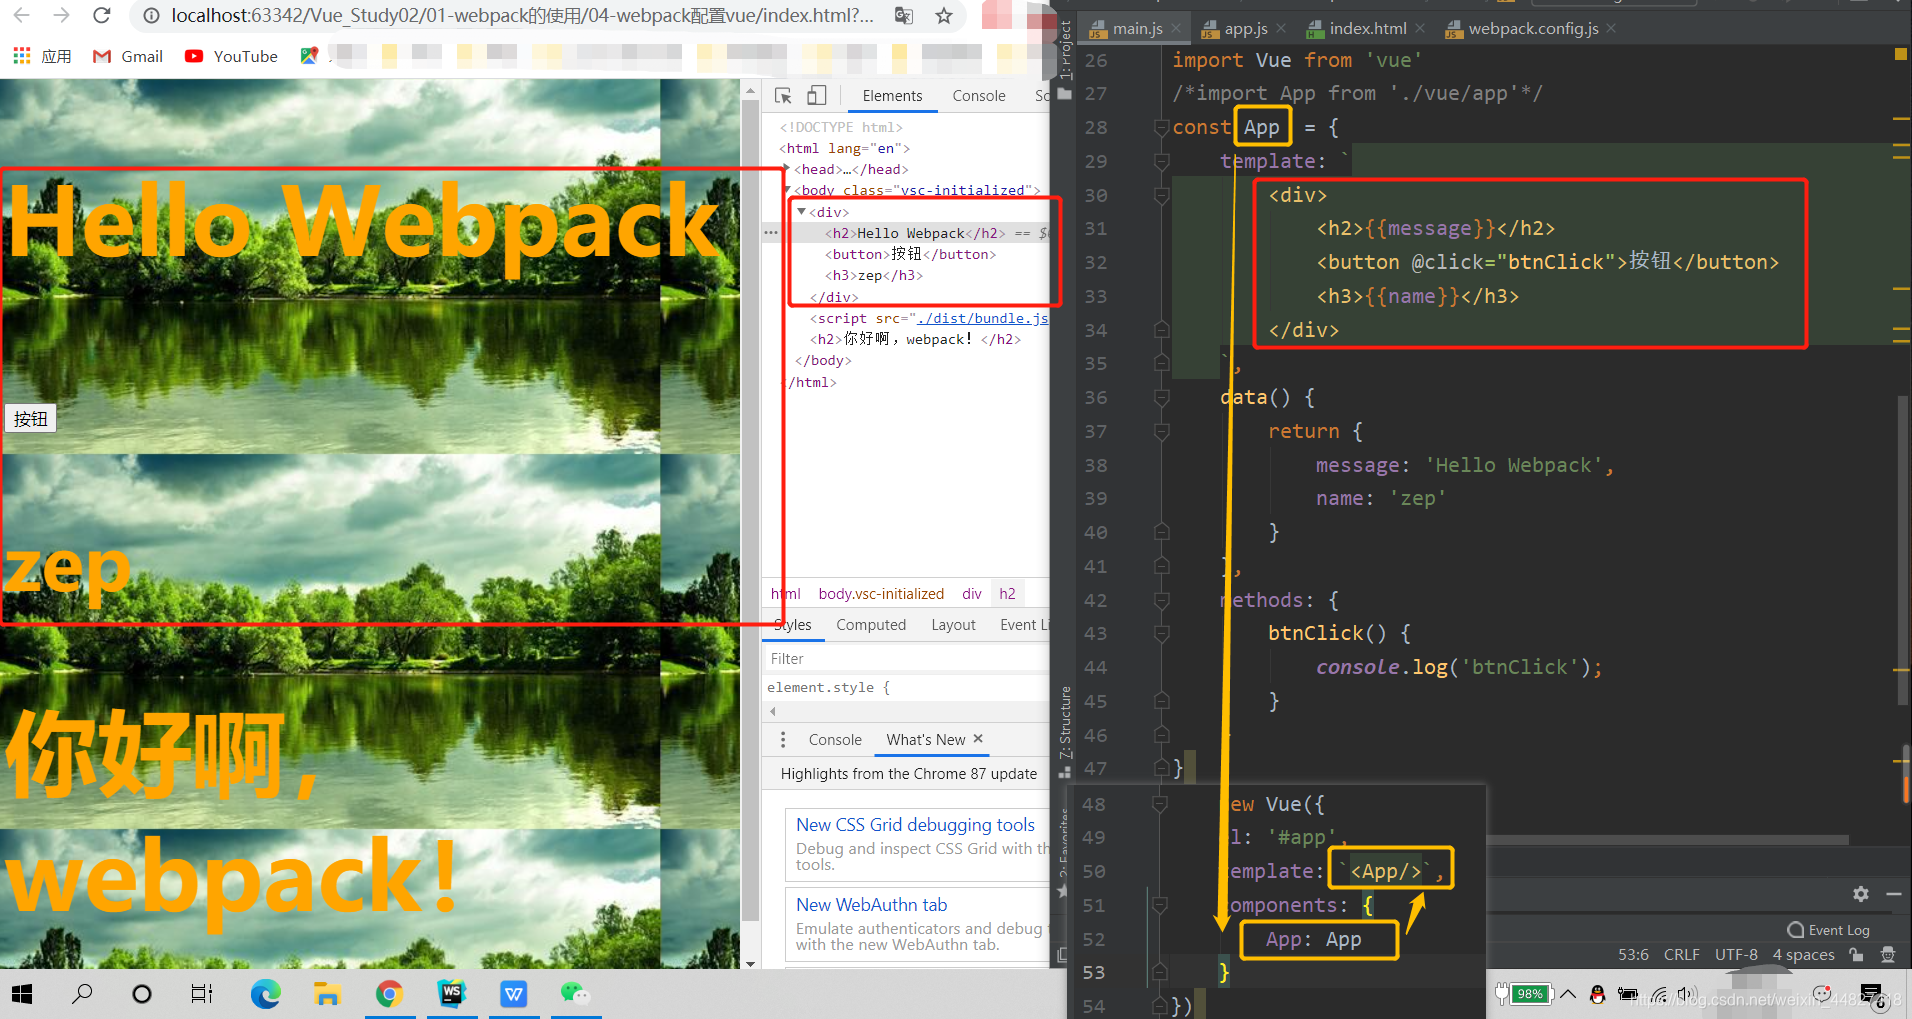The width and height of the screenshot is (1912, 1019).
Task: Click the styles Filter field
Action: pyautogui.click(x=905, y=659)
